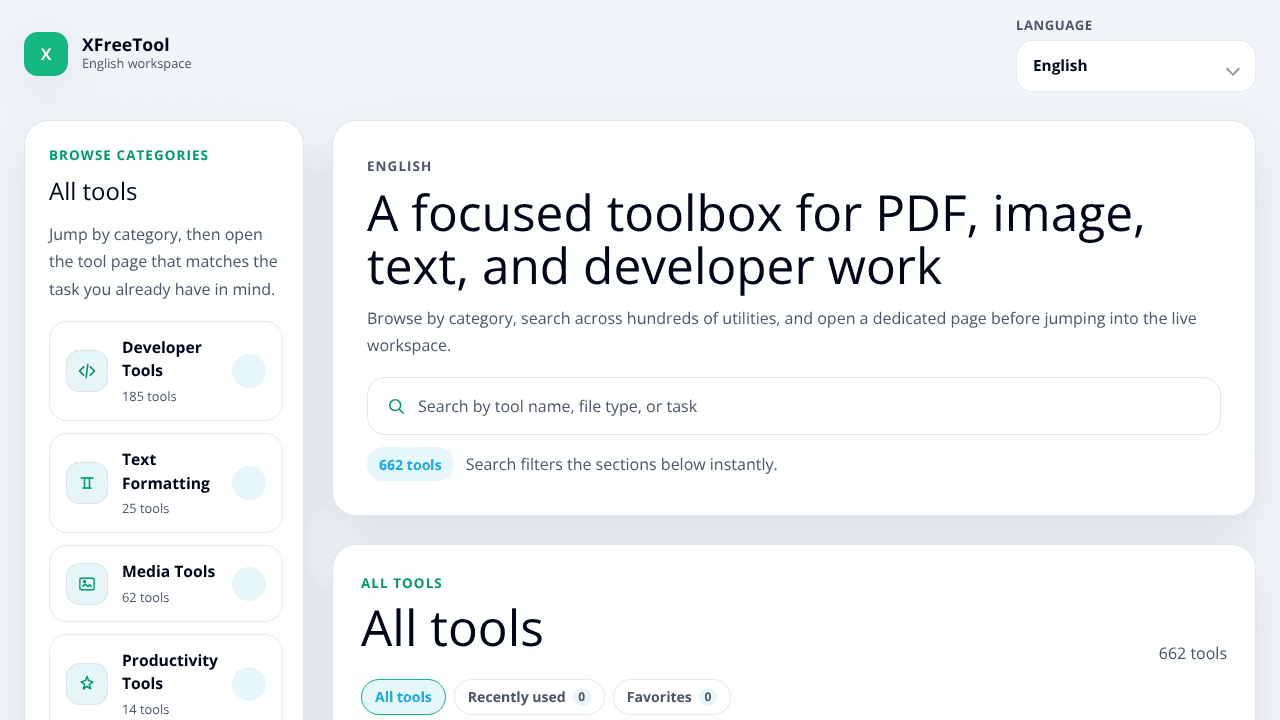Image resolution: width=1280 pixels, height=720 pixels.
Task: Click the Media Tools image icon
Action: coord(87,584)
